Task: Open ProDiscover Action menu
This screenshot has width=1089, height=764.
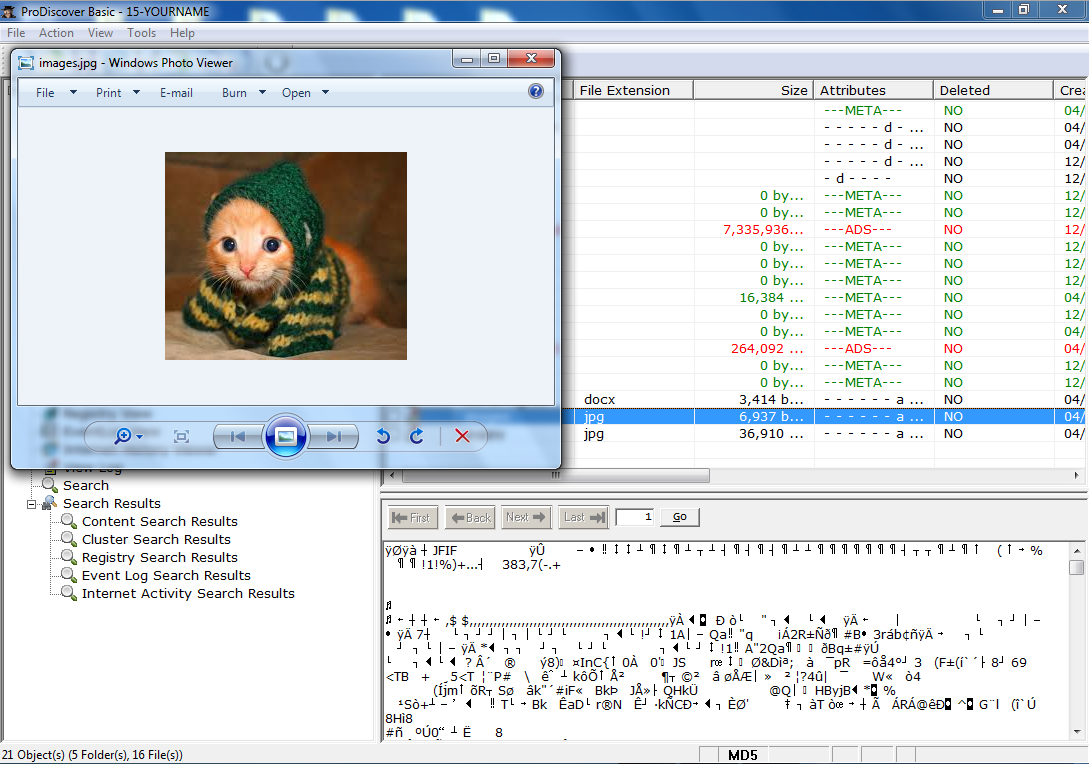Action: (x=56, y=33)
